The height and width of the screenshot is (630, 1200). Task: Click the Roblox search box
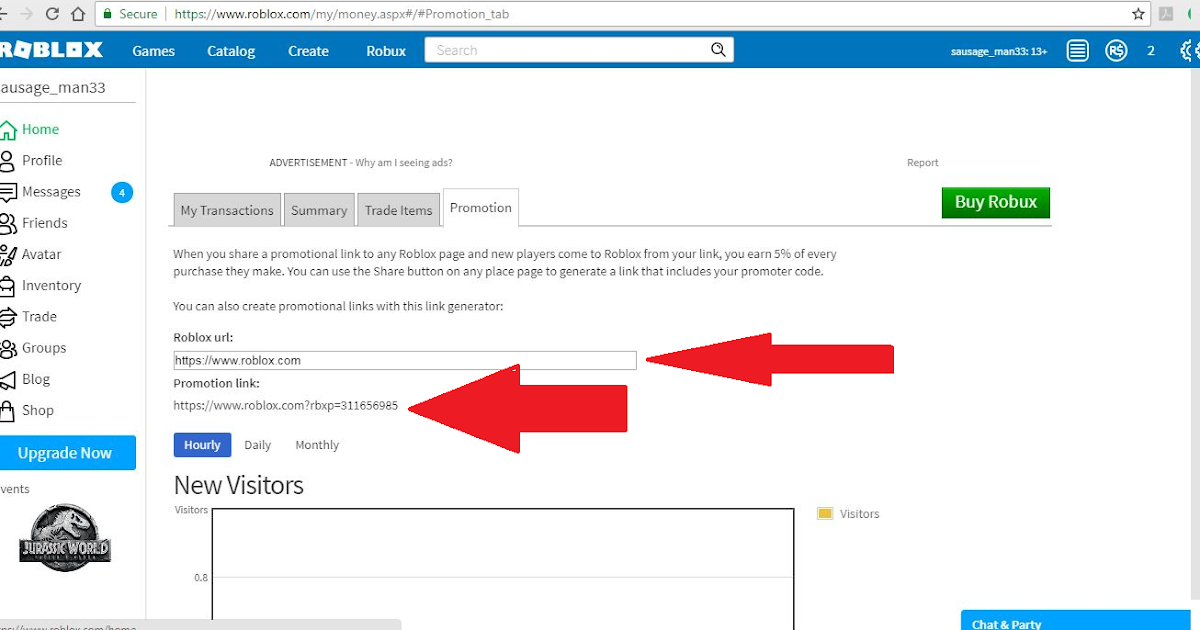(x=579, y=50)
